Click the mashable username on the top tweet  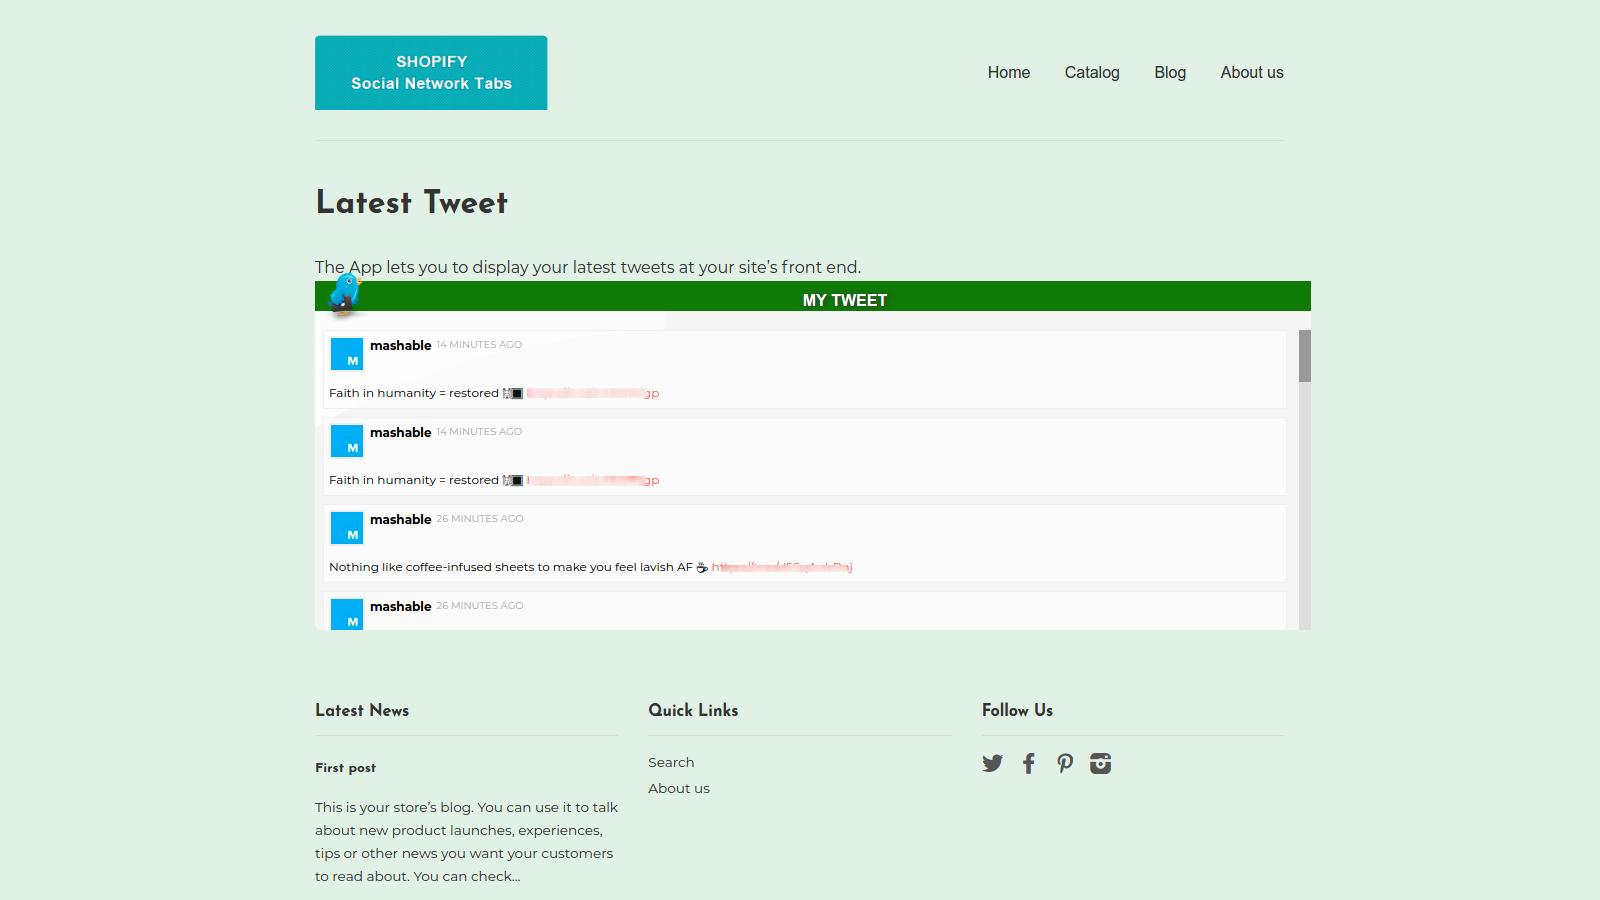400,345
